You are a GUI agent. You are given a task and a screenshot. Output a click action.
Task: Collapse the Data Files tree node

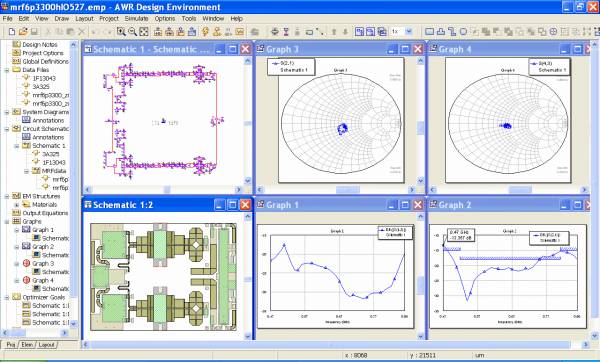(x=7, y=70)
